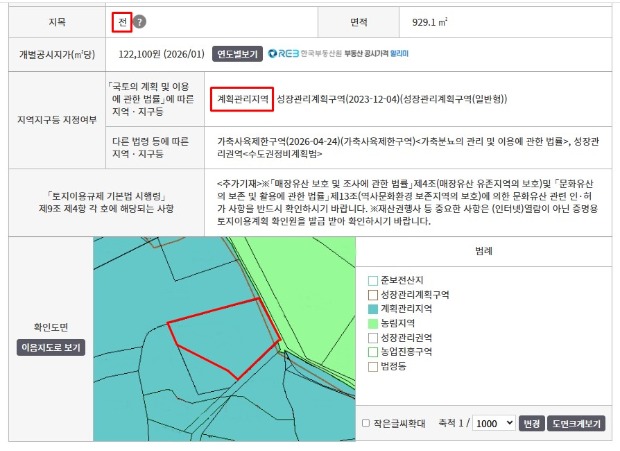The width and height of the screenshot is (620, 451).
Task: Click 지역지구등 지정여부 label
Action: pos(57,120)
